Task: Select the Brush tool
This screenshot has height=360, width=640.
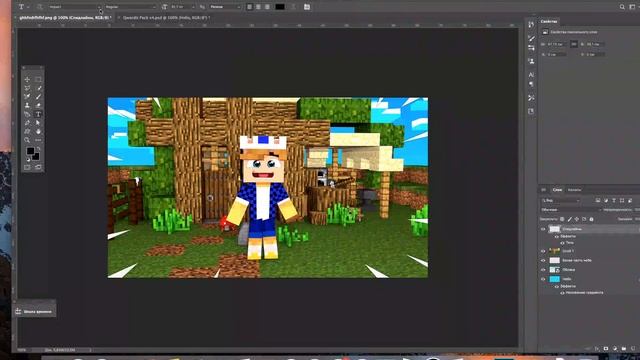Action: [x=39, y=97]
